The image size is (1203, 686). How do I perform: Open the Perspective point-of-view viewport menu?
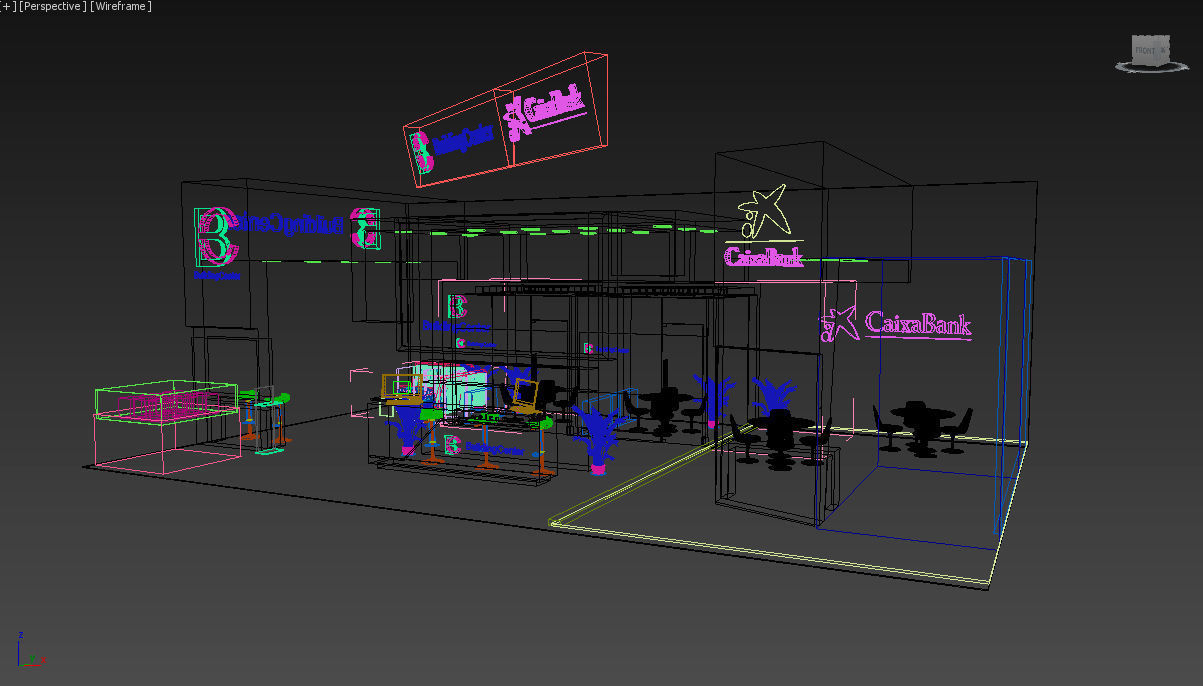[x=52, y=7]
